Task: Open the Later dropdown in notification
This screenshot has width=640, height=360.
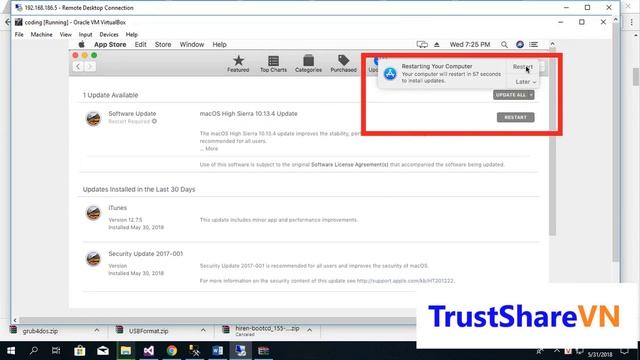Action: coord(525,82)
